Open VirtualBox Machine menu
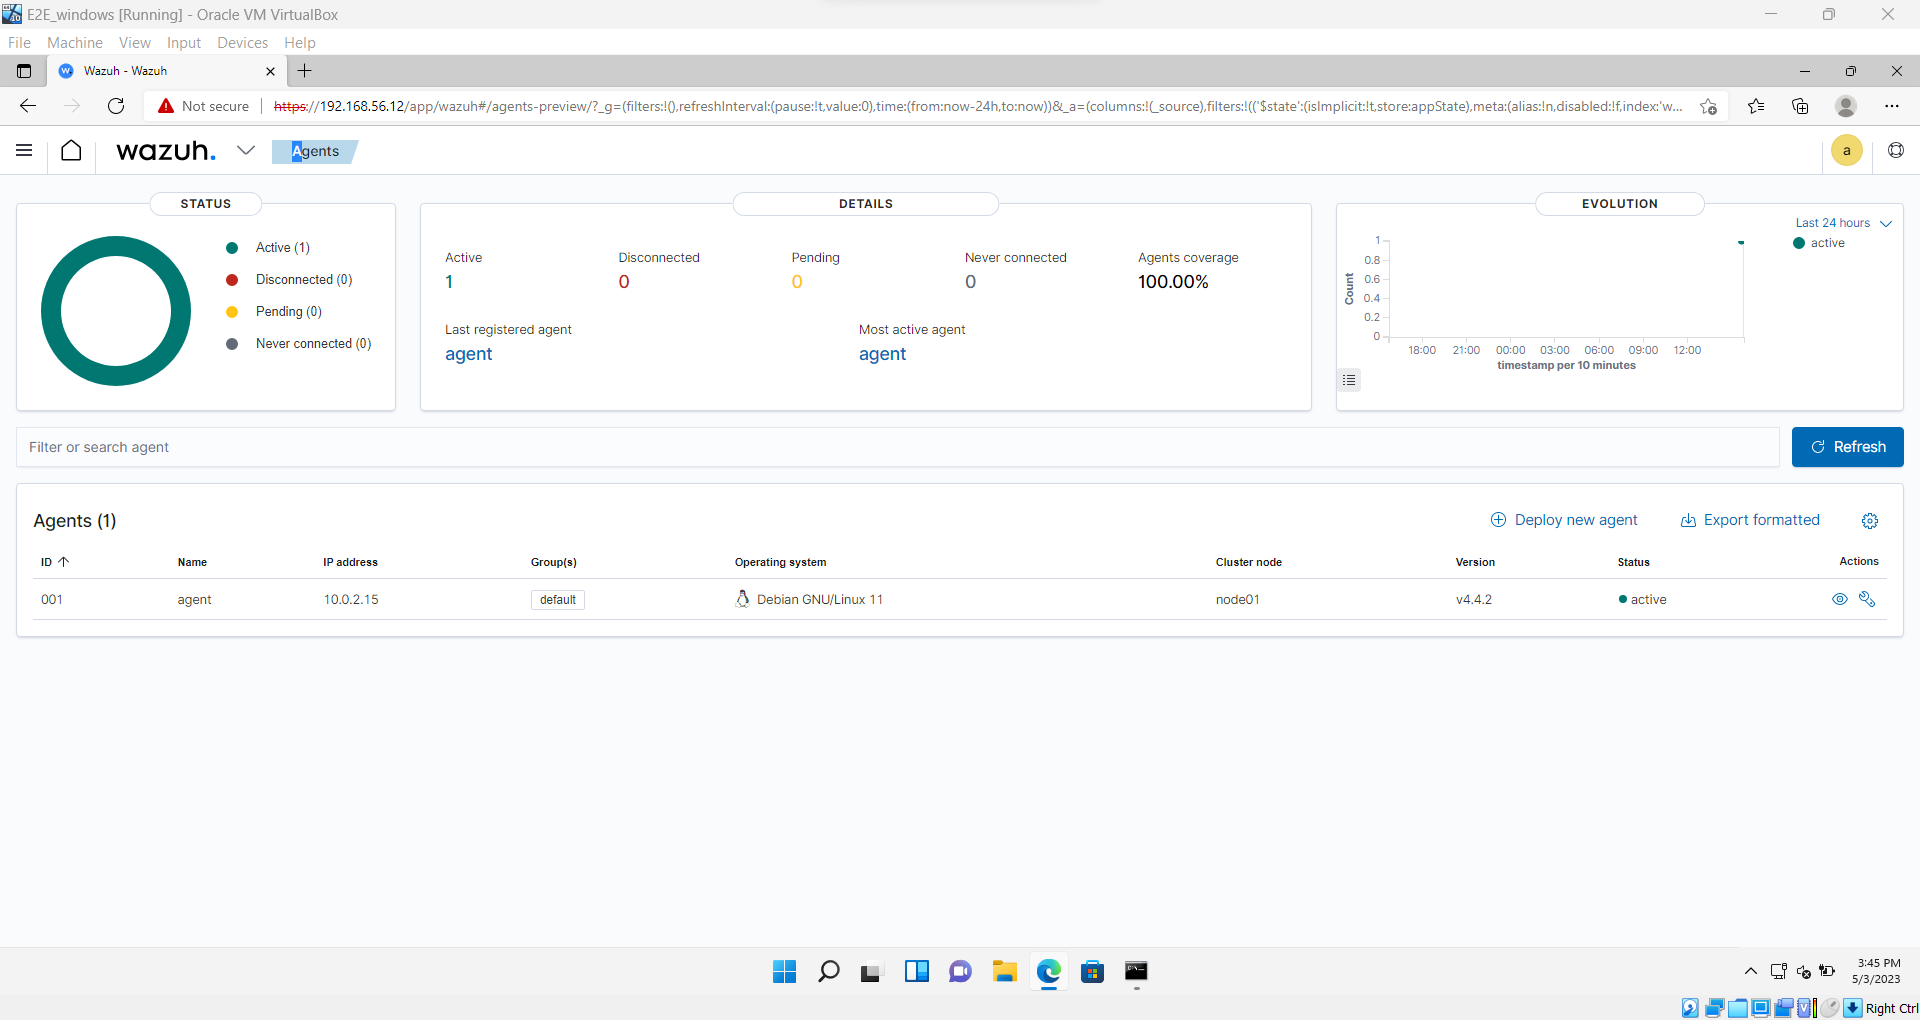 click(75, 43)
